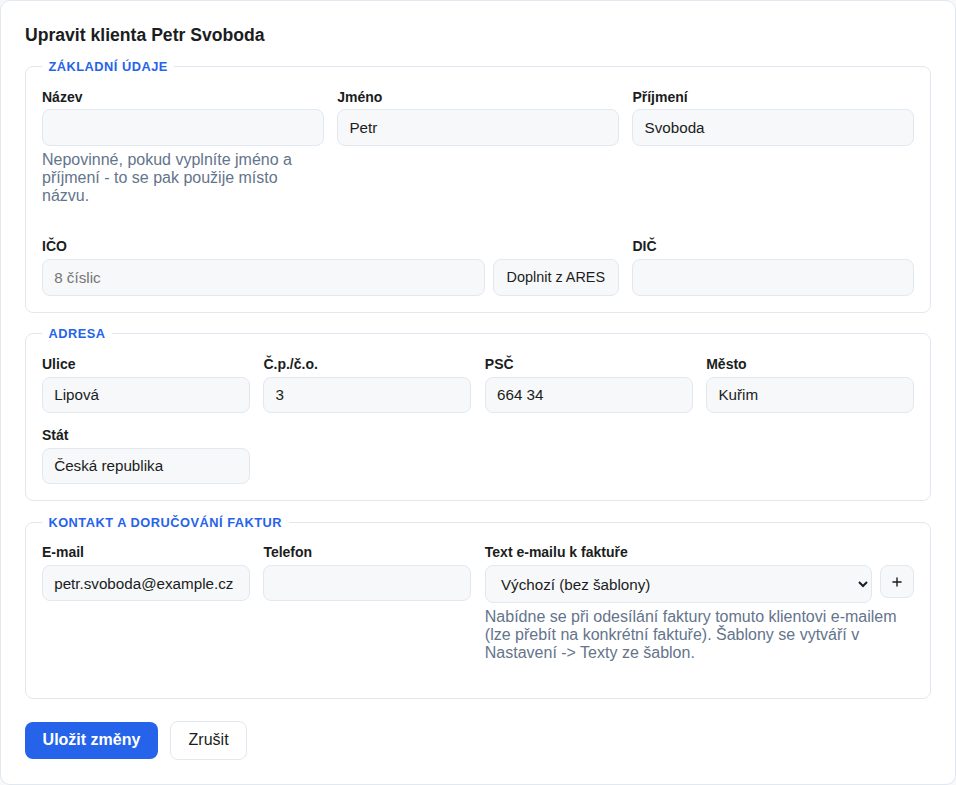This screenshot has width=956, height=785.
Task: Click the hint text starting with Nepovinné, pokud vyplníte
Action: [x=167, y=177]
